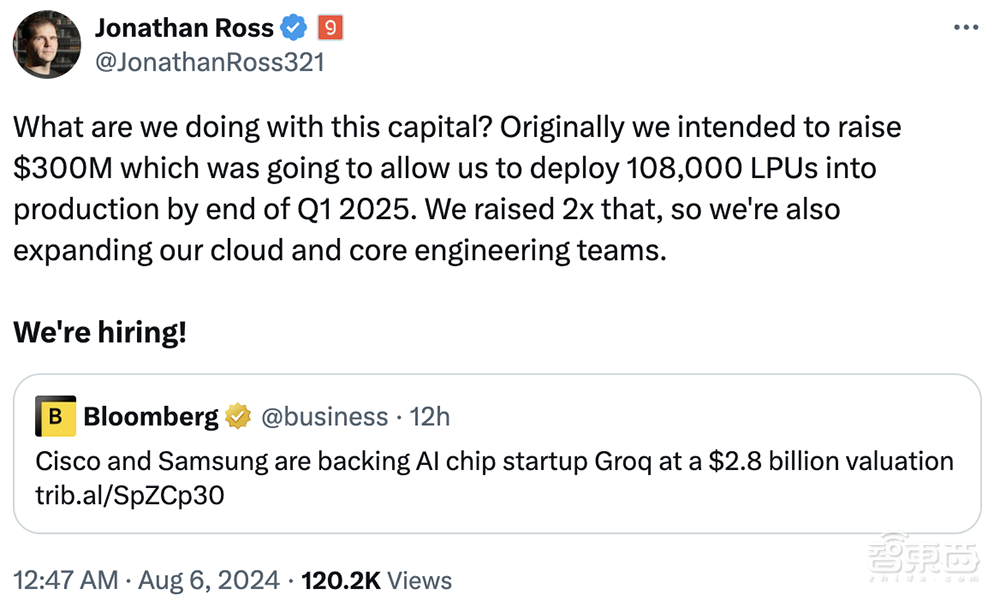
Task: Click the blue verified checkmark badge
Action: pos(297,29)
